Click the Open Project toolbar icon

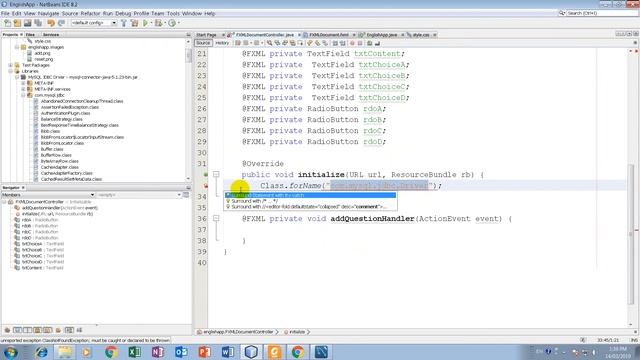(x=27, y=23)
